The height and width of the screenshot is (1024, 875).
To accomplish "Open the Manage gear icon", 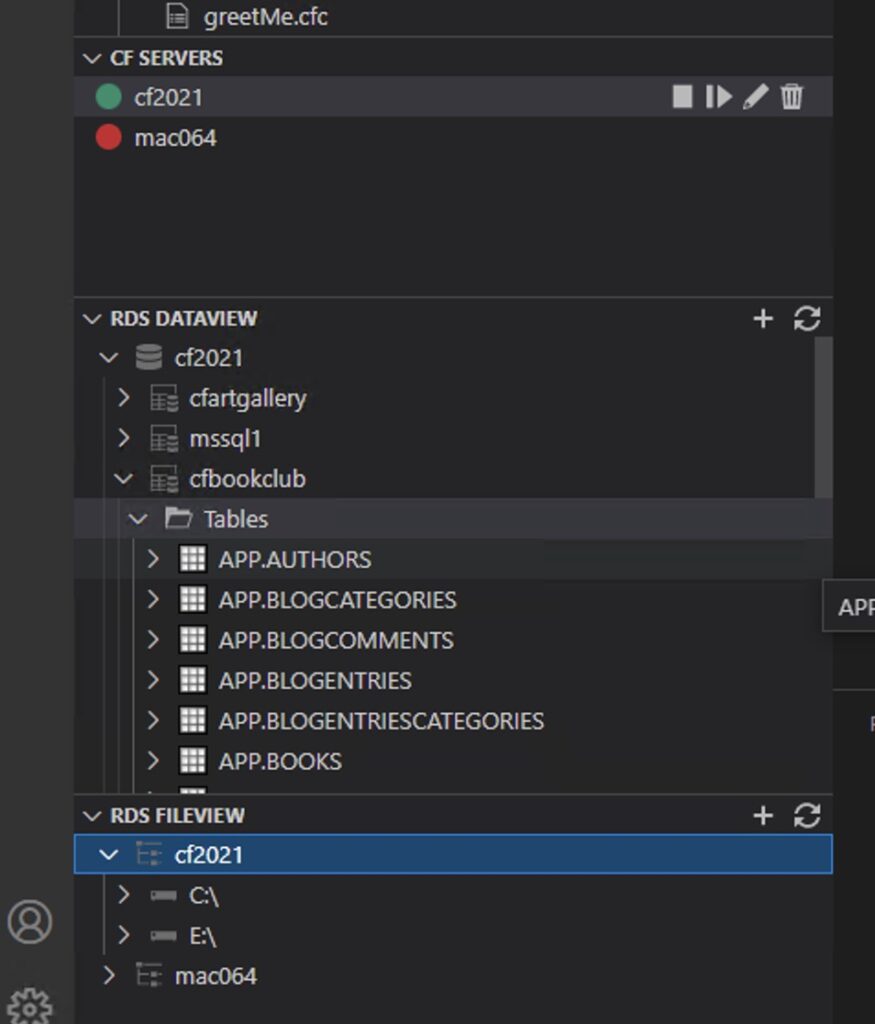I will coord(30,1006).
